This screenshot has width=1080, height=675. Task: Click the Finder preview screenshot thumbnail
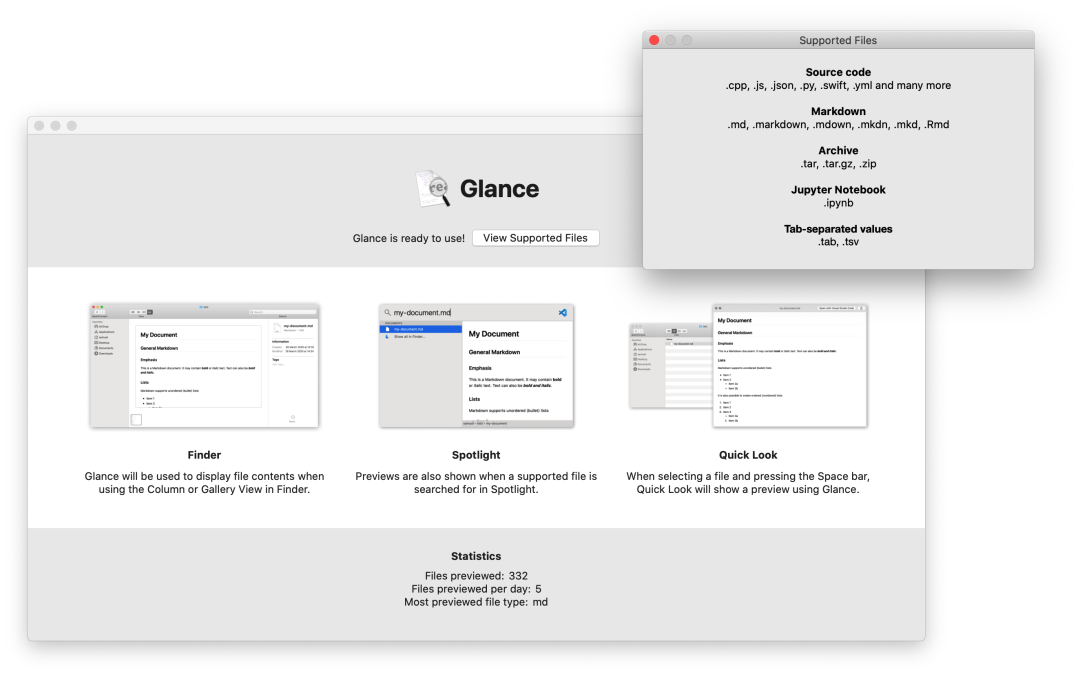(205, 365)
